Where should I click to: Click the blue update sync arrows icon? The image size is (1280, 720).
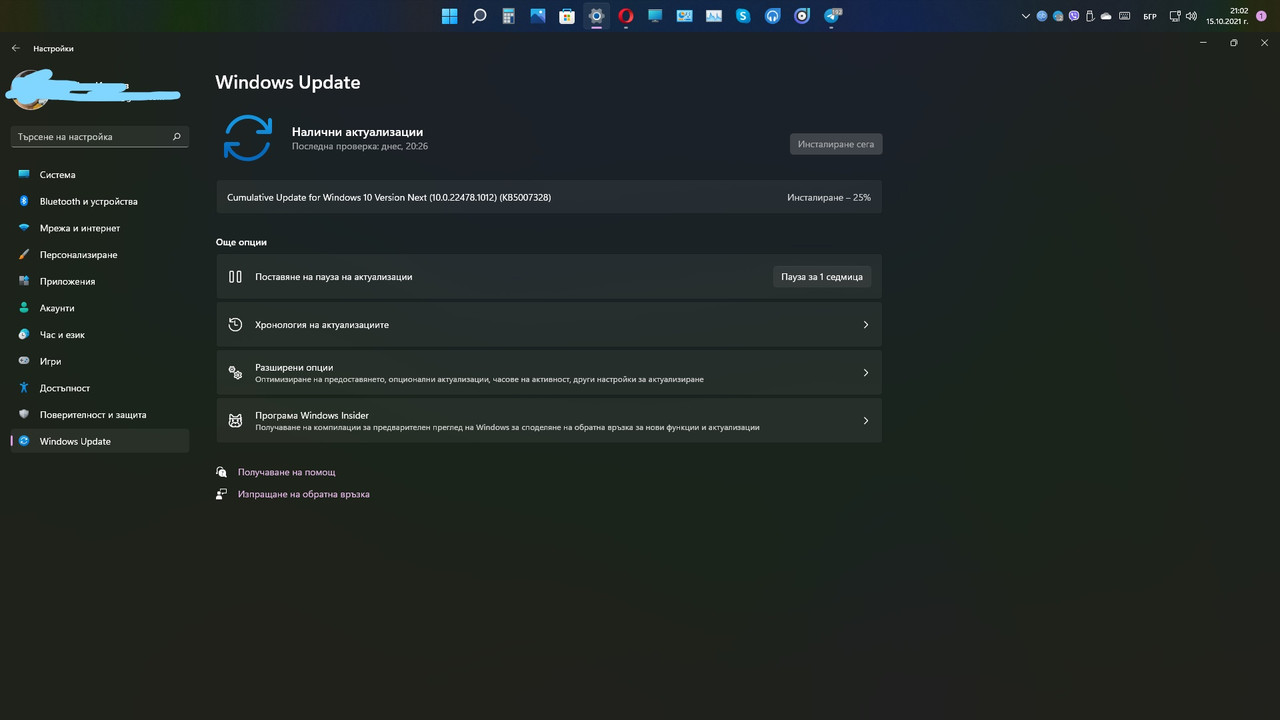247,138
